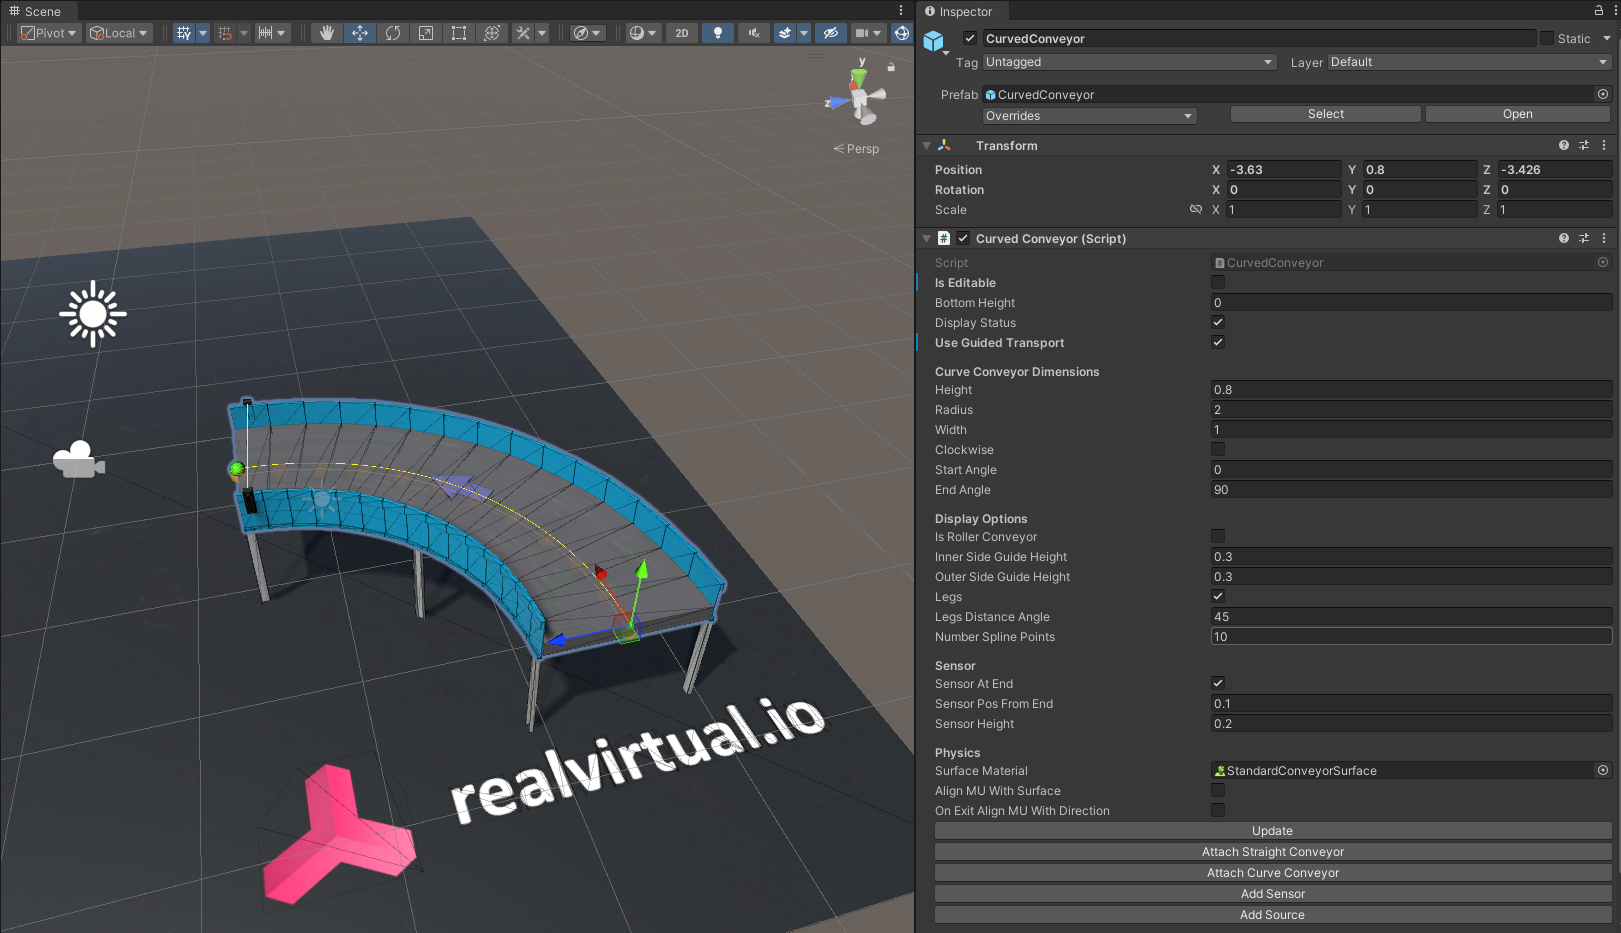
Task: Click the scene visibility hidden-eye icon
Action: click(830, 33)
